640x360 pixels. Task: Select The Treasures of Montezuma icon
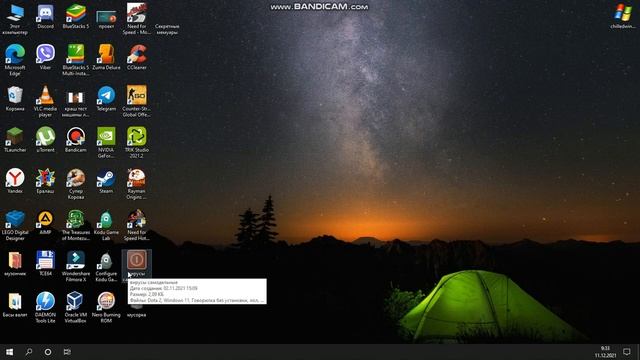pos(76,225)
